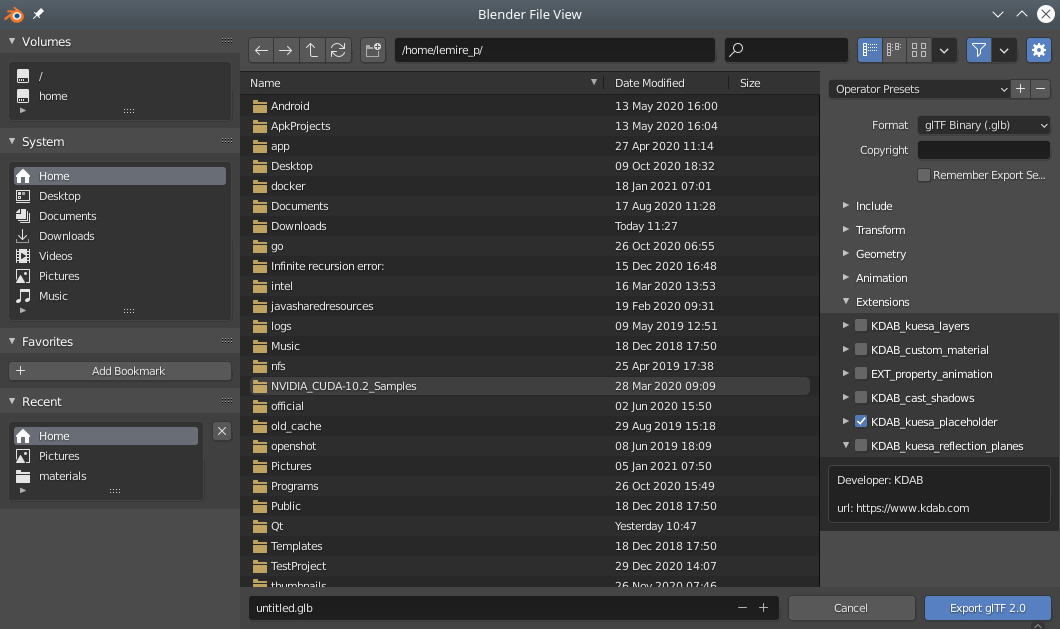Add a new operator preset
The image size is (1060, 629).
pos(1021,89)
